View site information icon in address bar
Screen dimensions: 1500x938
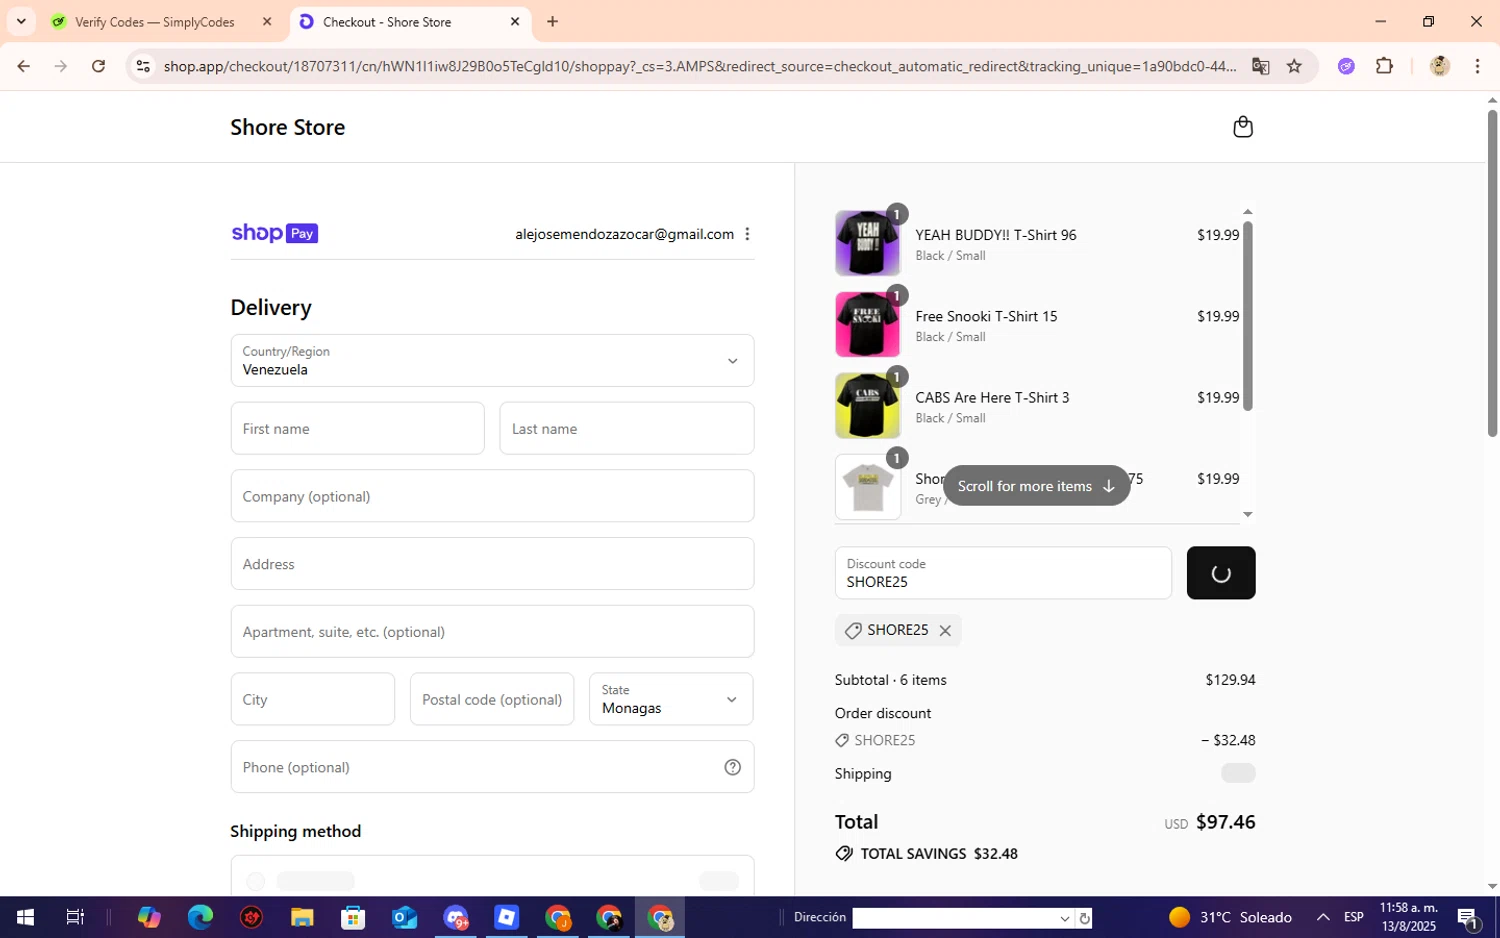click(143, 66)
